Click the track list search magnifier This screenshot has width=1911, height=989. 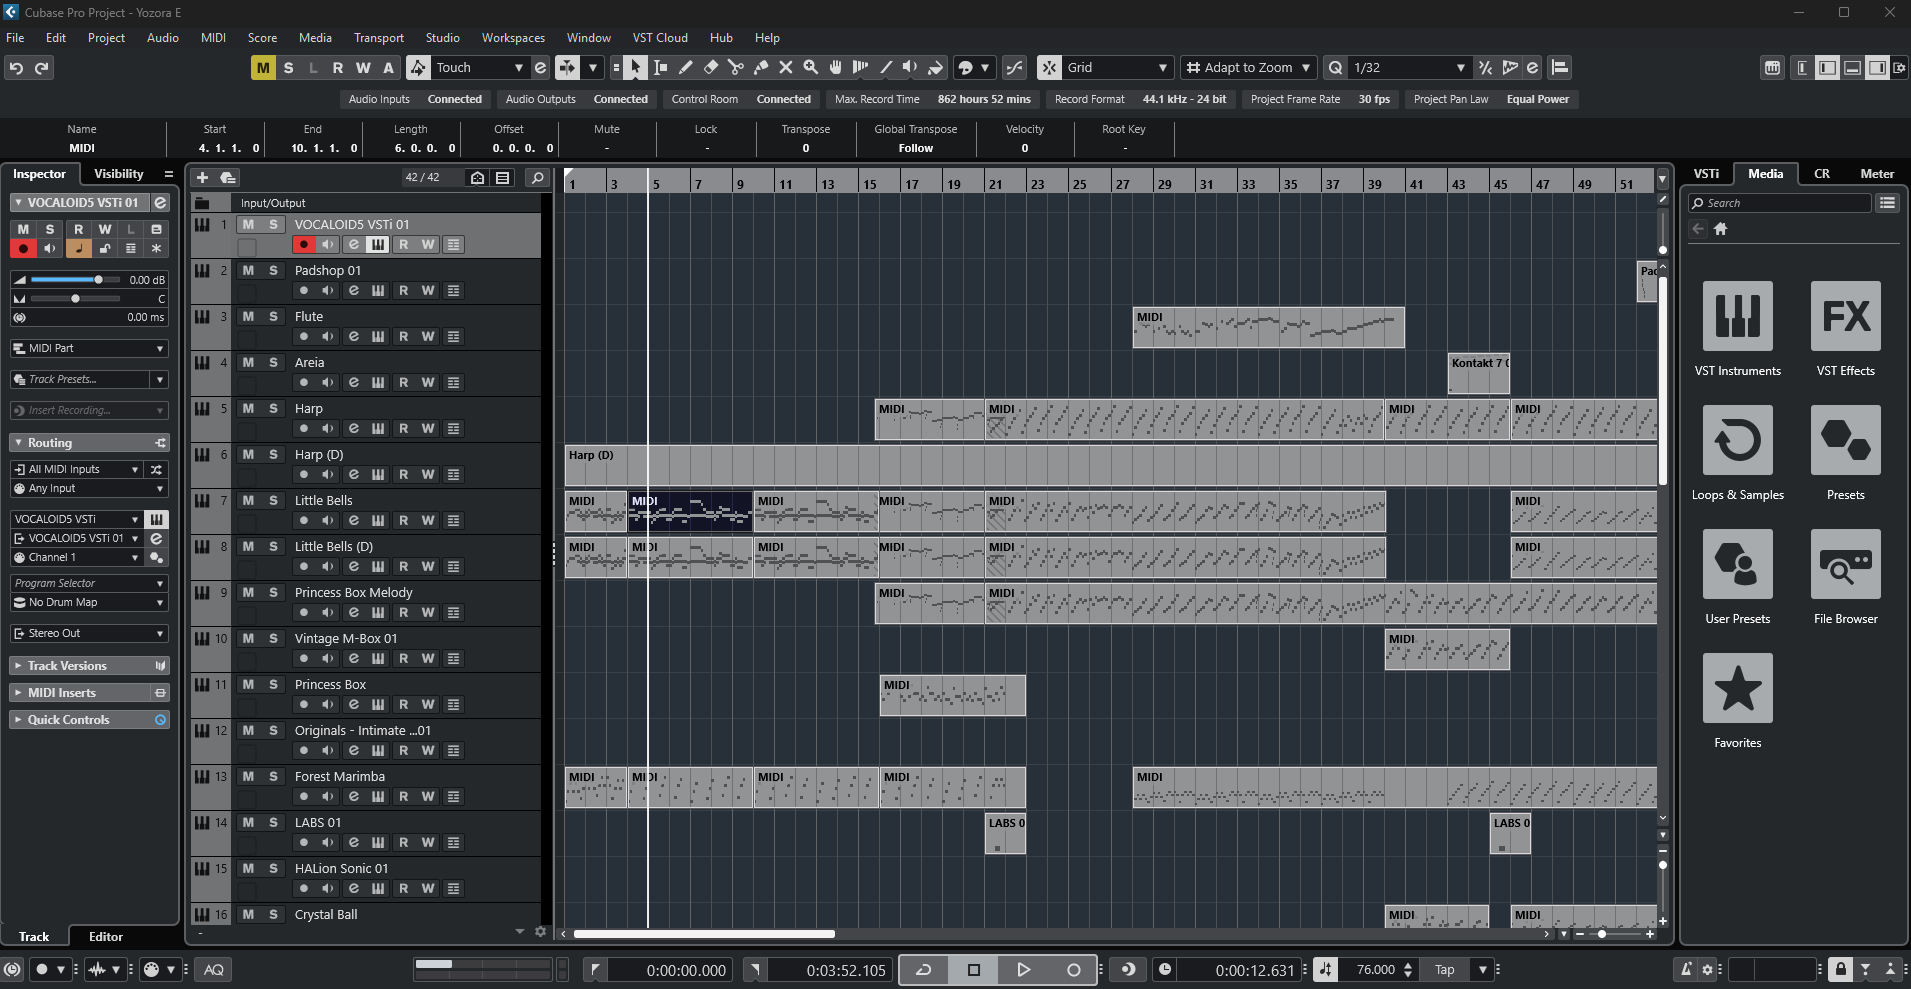pos(538,178)
